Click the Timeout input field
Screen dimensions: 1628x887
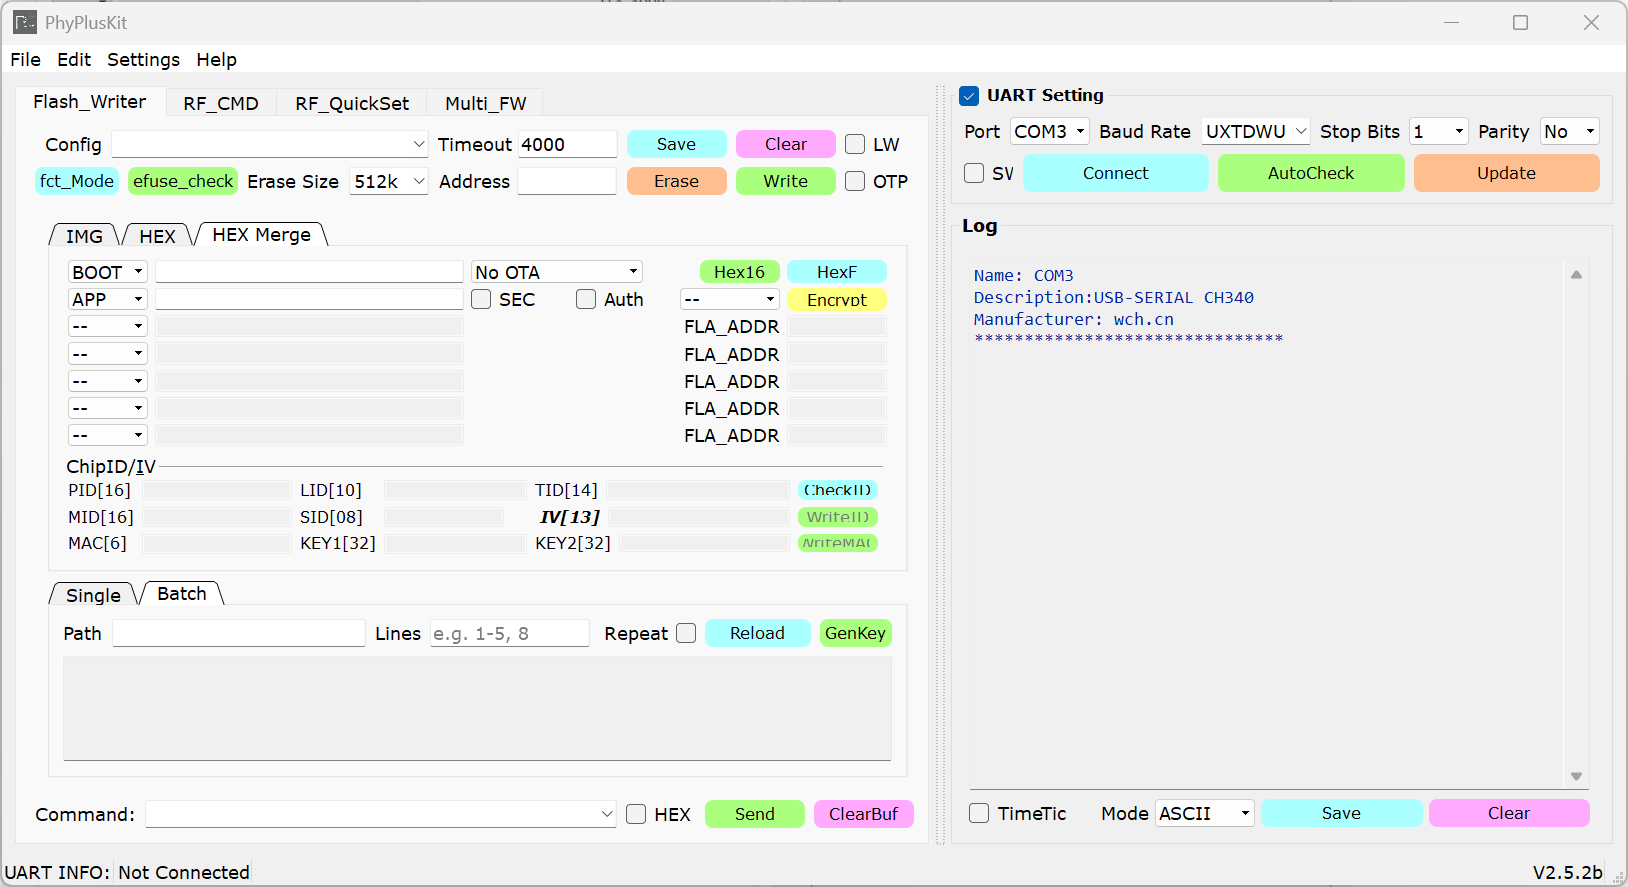[567, 144]
